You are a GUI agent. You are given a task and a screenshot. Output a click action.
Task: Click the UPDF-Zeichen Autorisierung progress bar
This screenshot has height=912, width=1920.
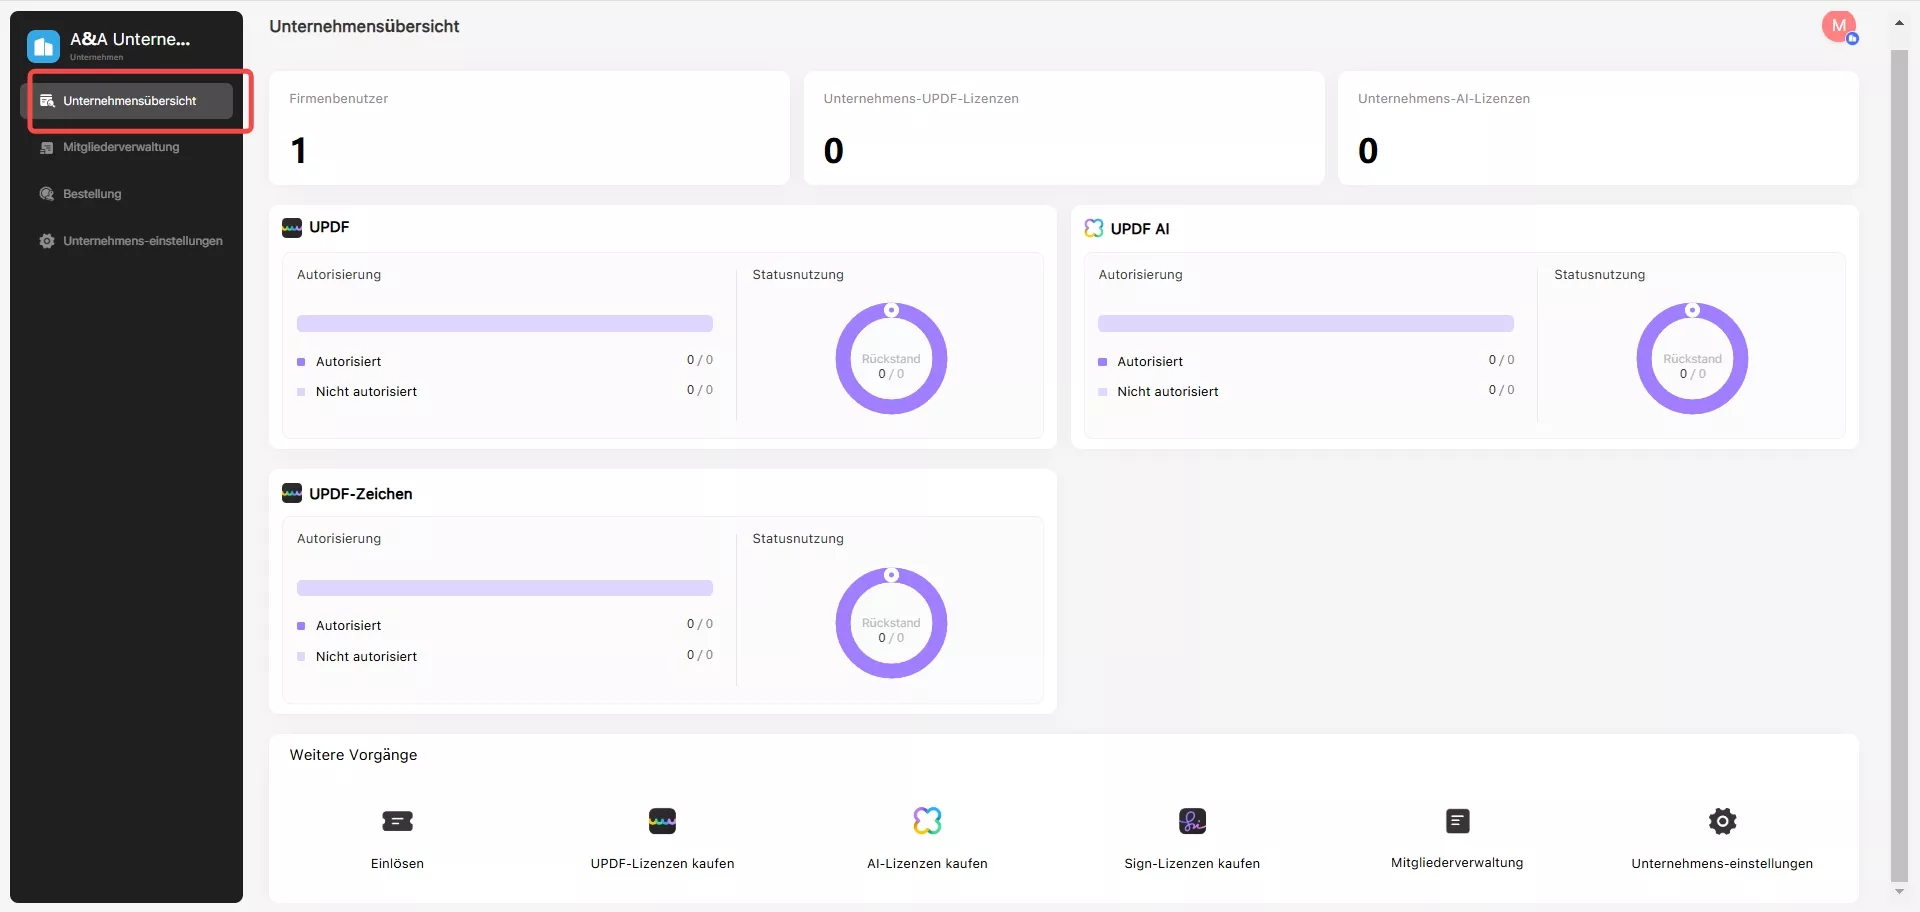click(x=505, y=588)
